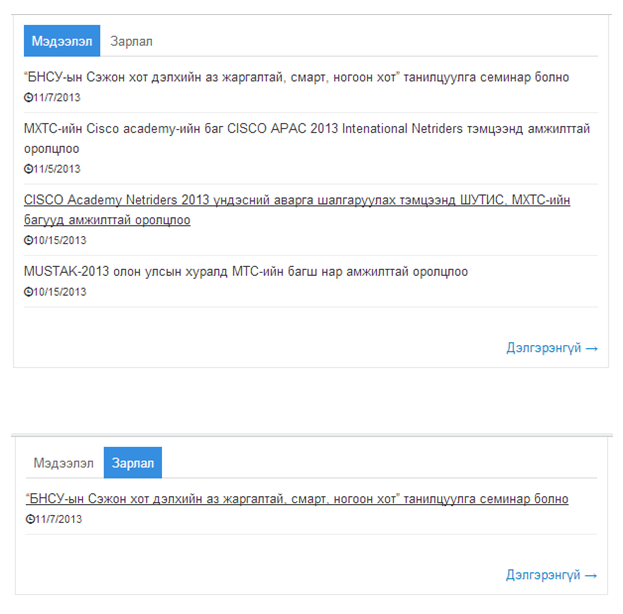
Task: Select the active Мэдээлэл tab in top panel
Action: coord(62,41)
